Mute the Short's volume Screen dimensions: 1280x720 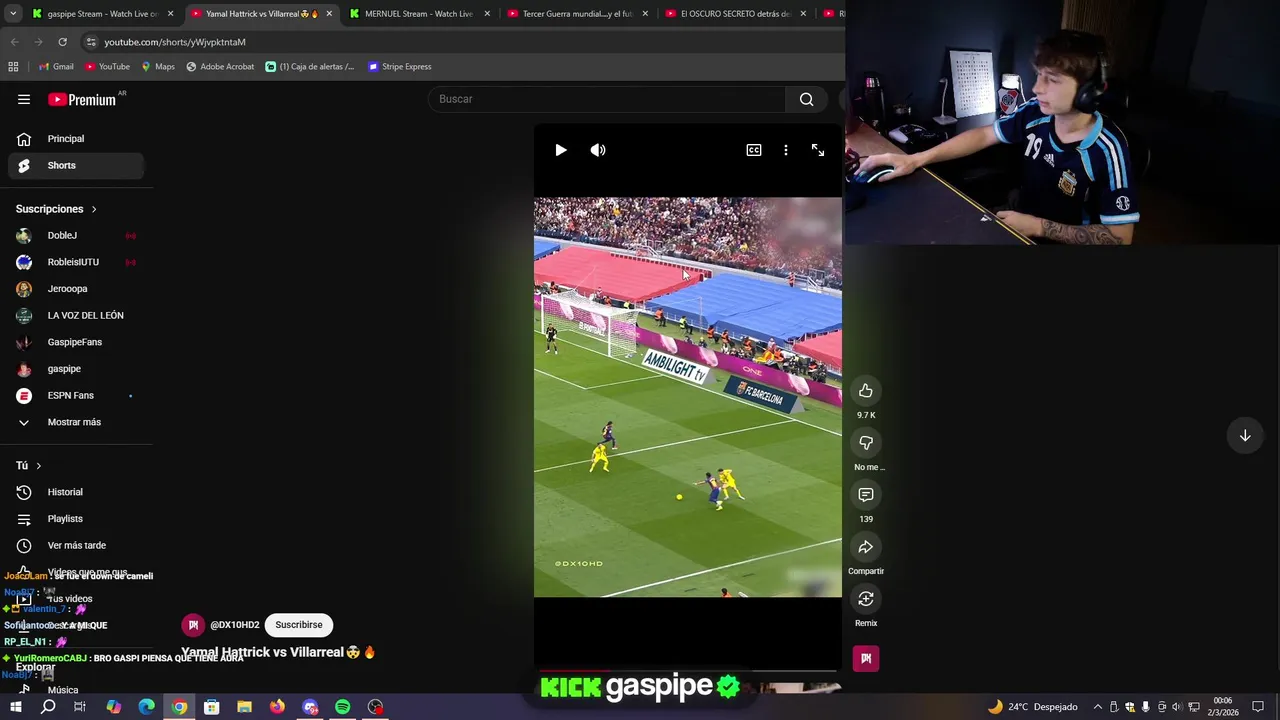598,150
